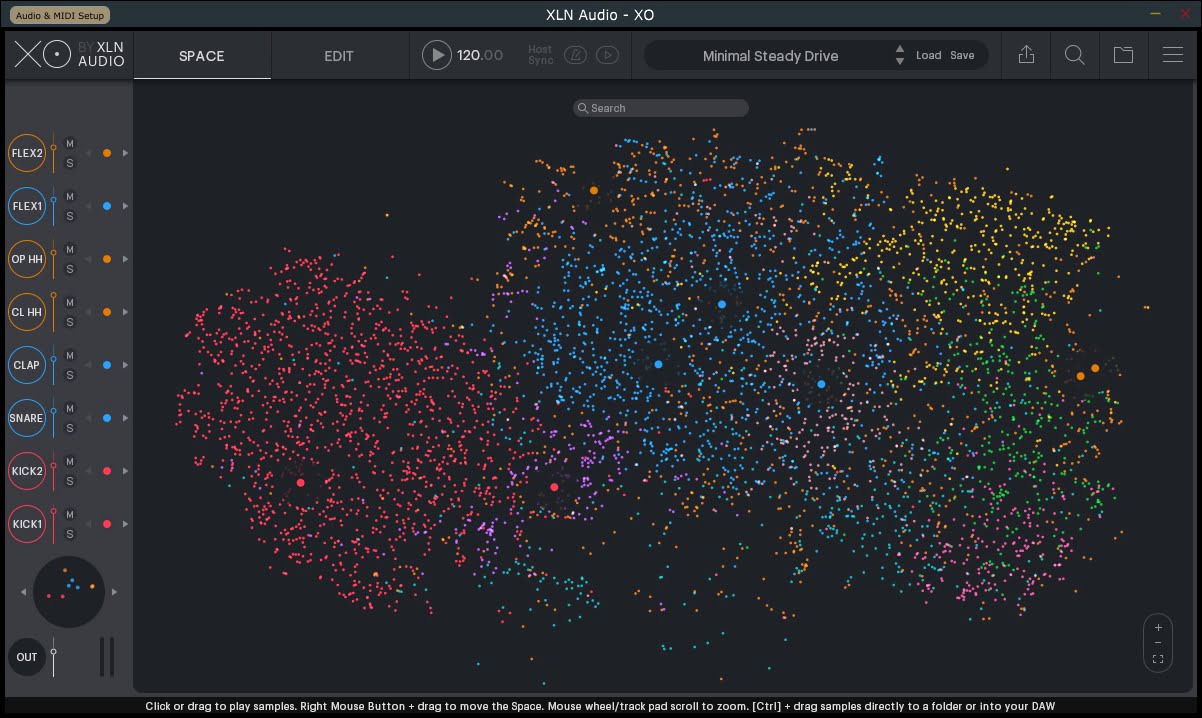This screenshot has width=1202, height=718.
Task: Click the Minimal Steady Drive preset name
Action: pyautogui.click(x=770, y=56)
